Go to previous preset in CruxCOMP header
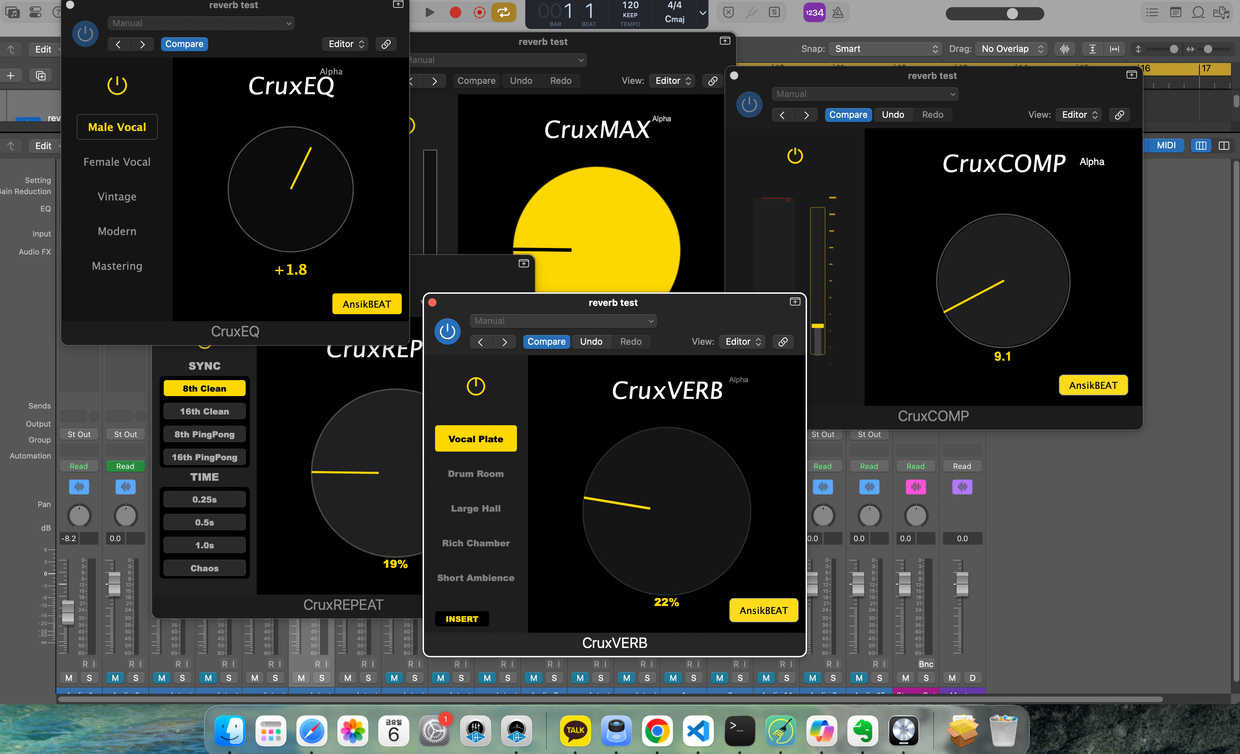This screenshot has height=754, width=1240. (782, 115)
